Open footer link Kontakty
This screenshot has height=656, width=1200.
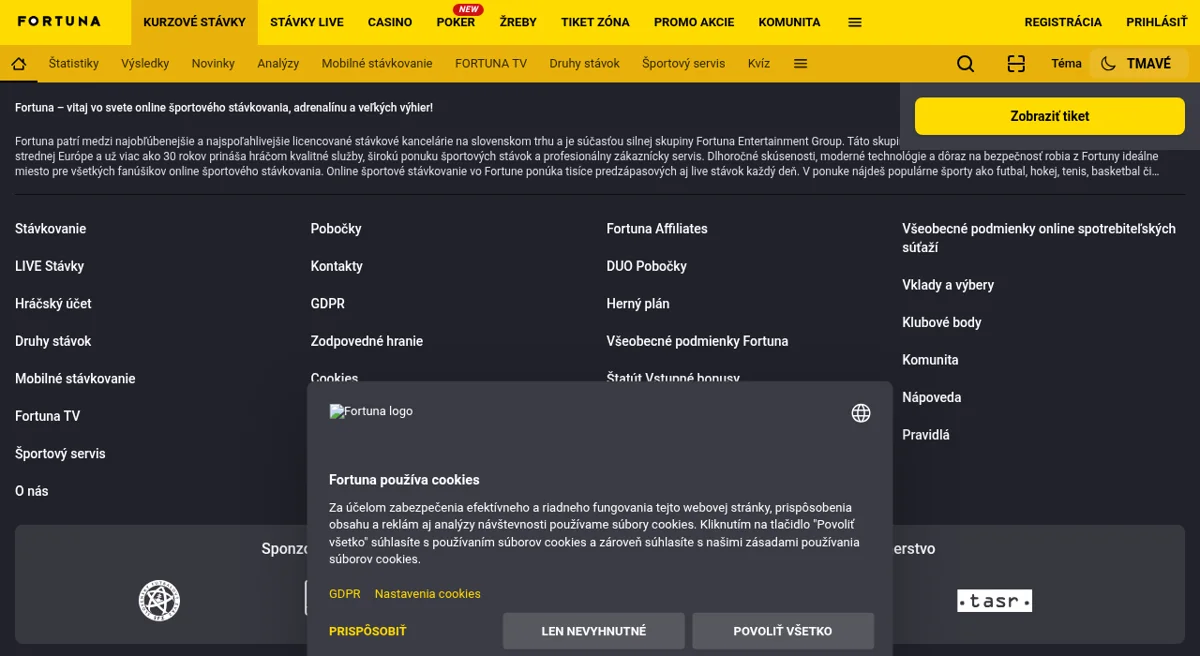(x=337, y=266)
